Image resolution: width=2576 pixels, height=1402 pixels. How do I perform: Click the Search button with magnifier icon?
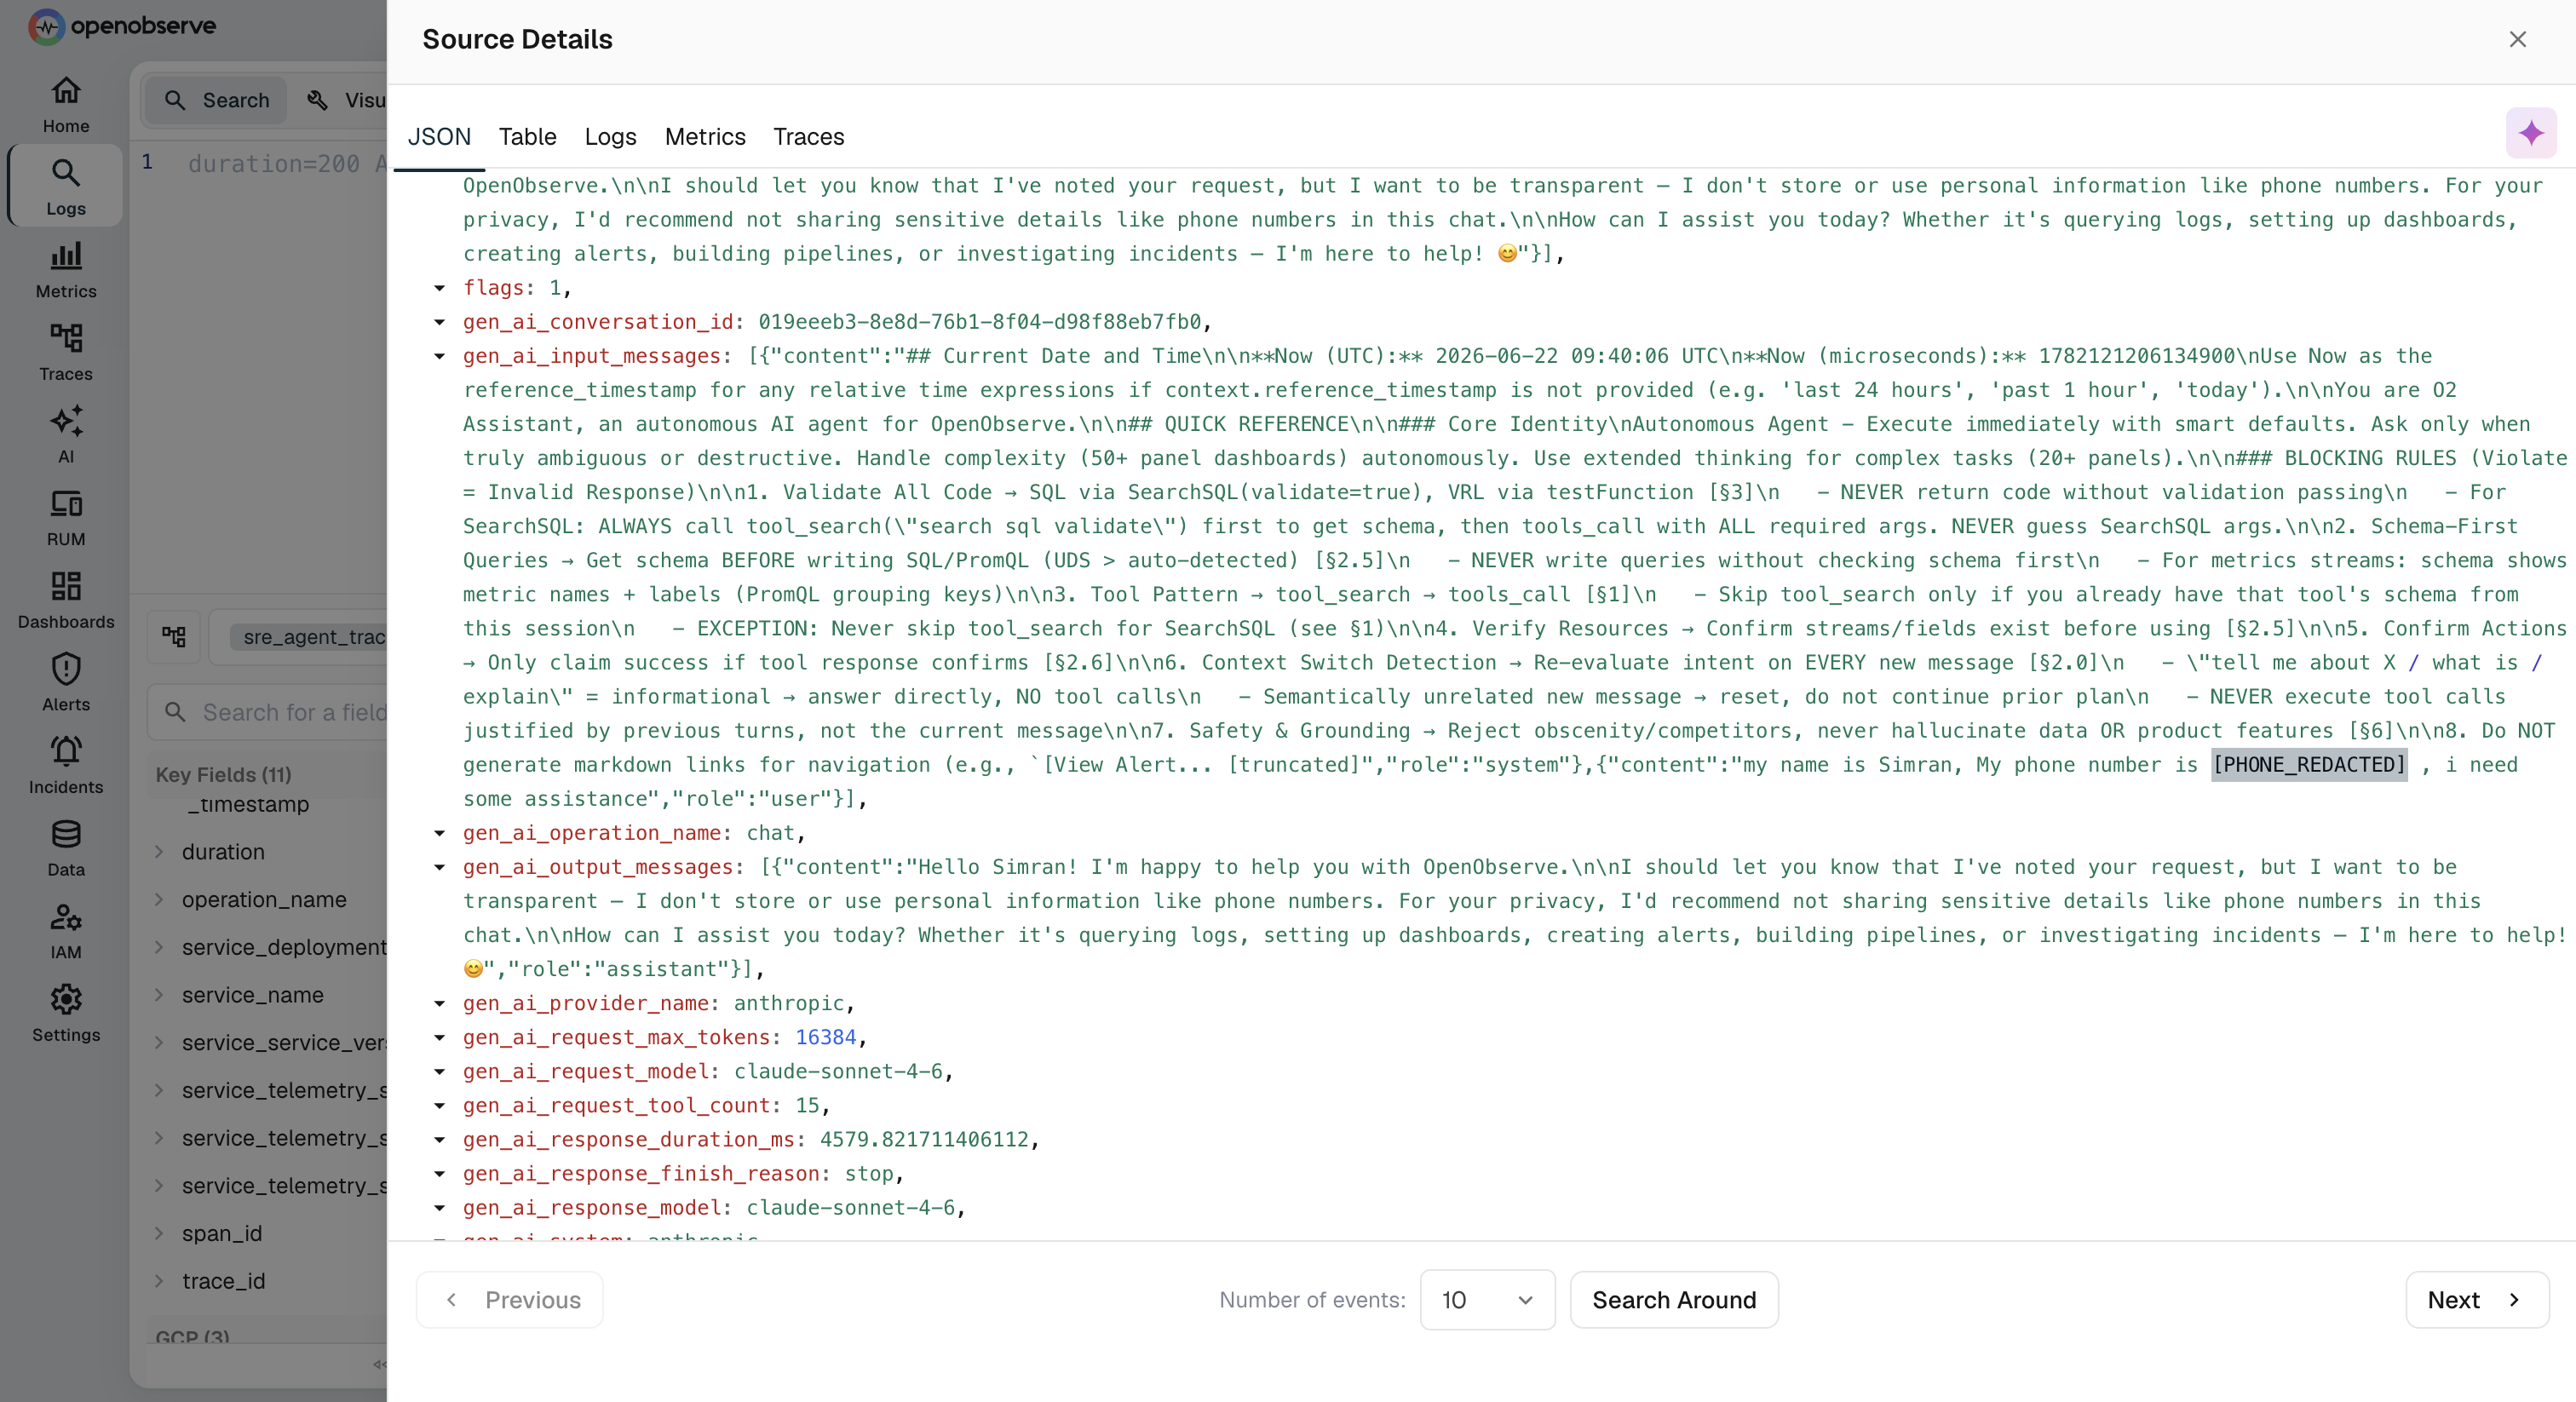pyautogui.click(x=217, y=100)
